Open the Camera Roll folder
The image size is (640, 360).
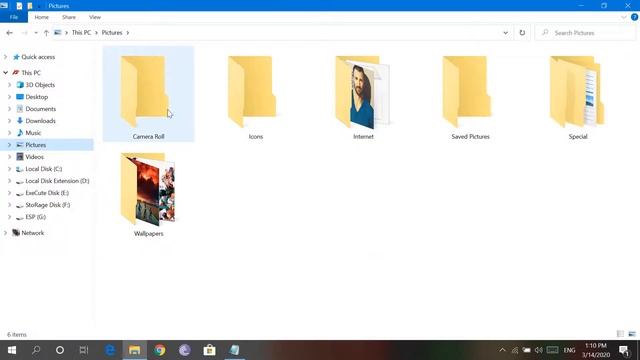(148, 93)
